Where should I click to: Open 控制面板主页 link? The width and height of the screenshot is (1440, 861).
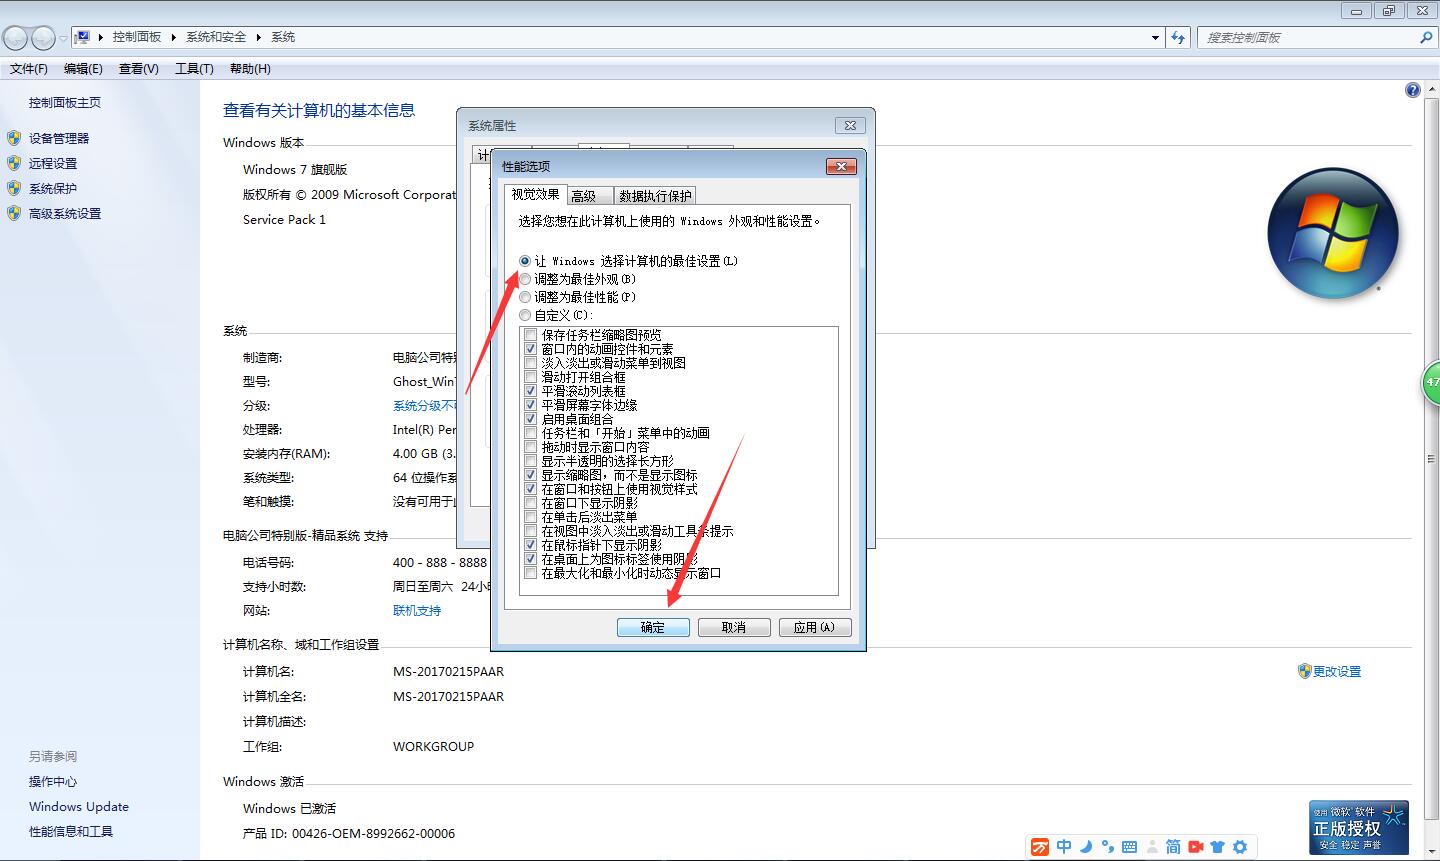pos(65,102)
